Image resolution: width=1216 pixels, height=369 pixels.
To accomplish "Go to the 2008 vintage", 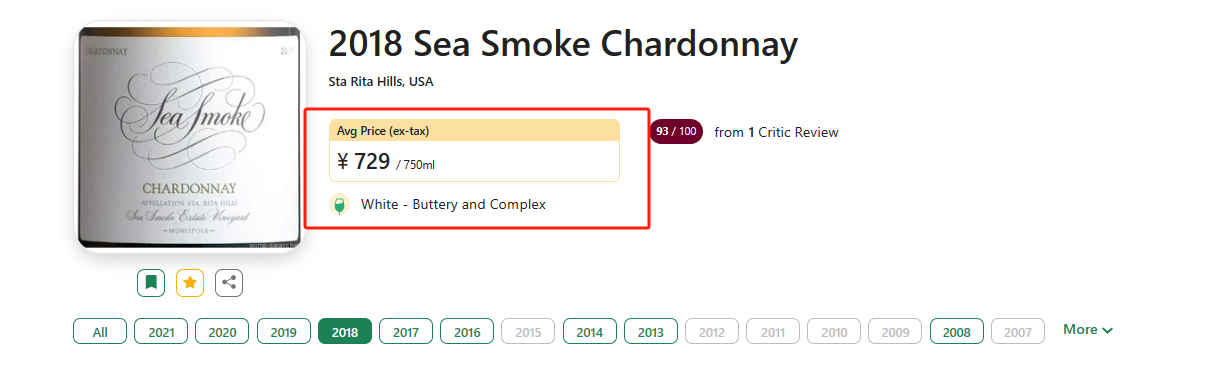I will tap(957, 332).
